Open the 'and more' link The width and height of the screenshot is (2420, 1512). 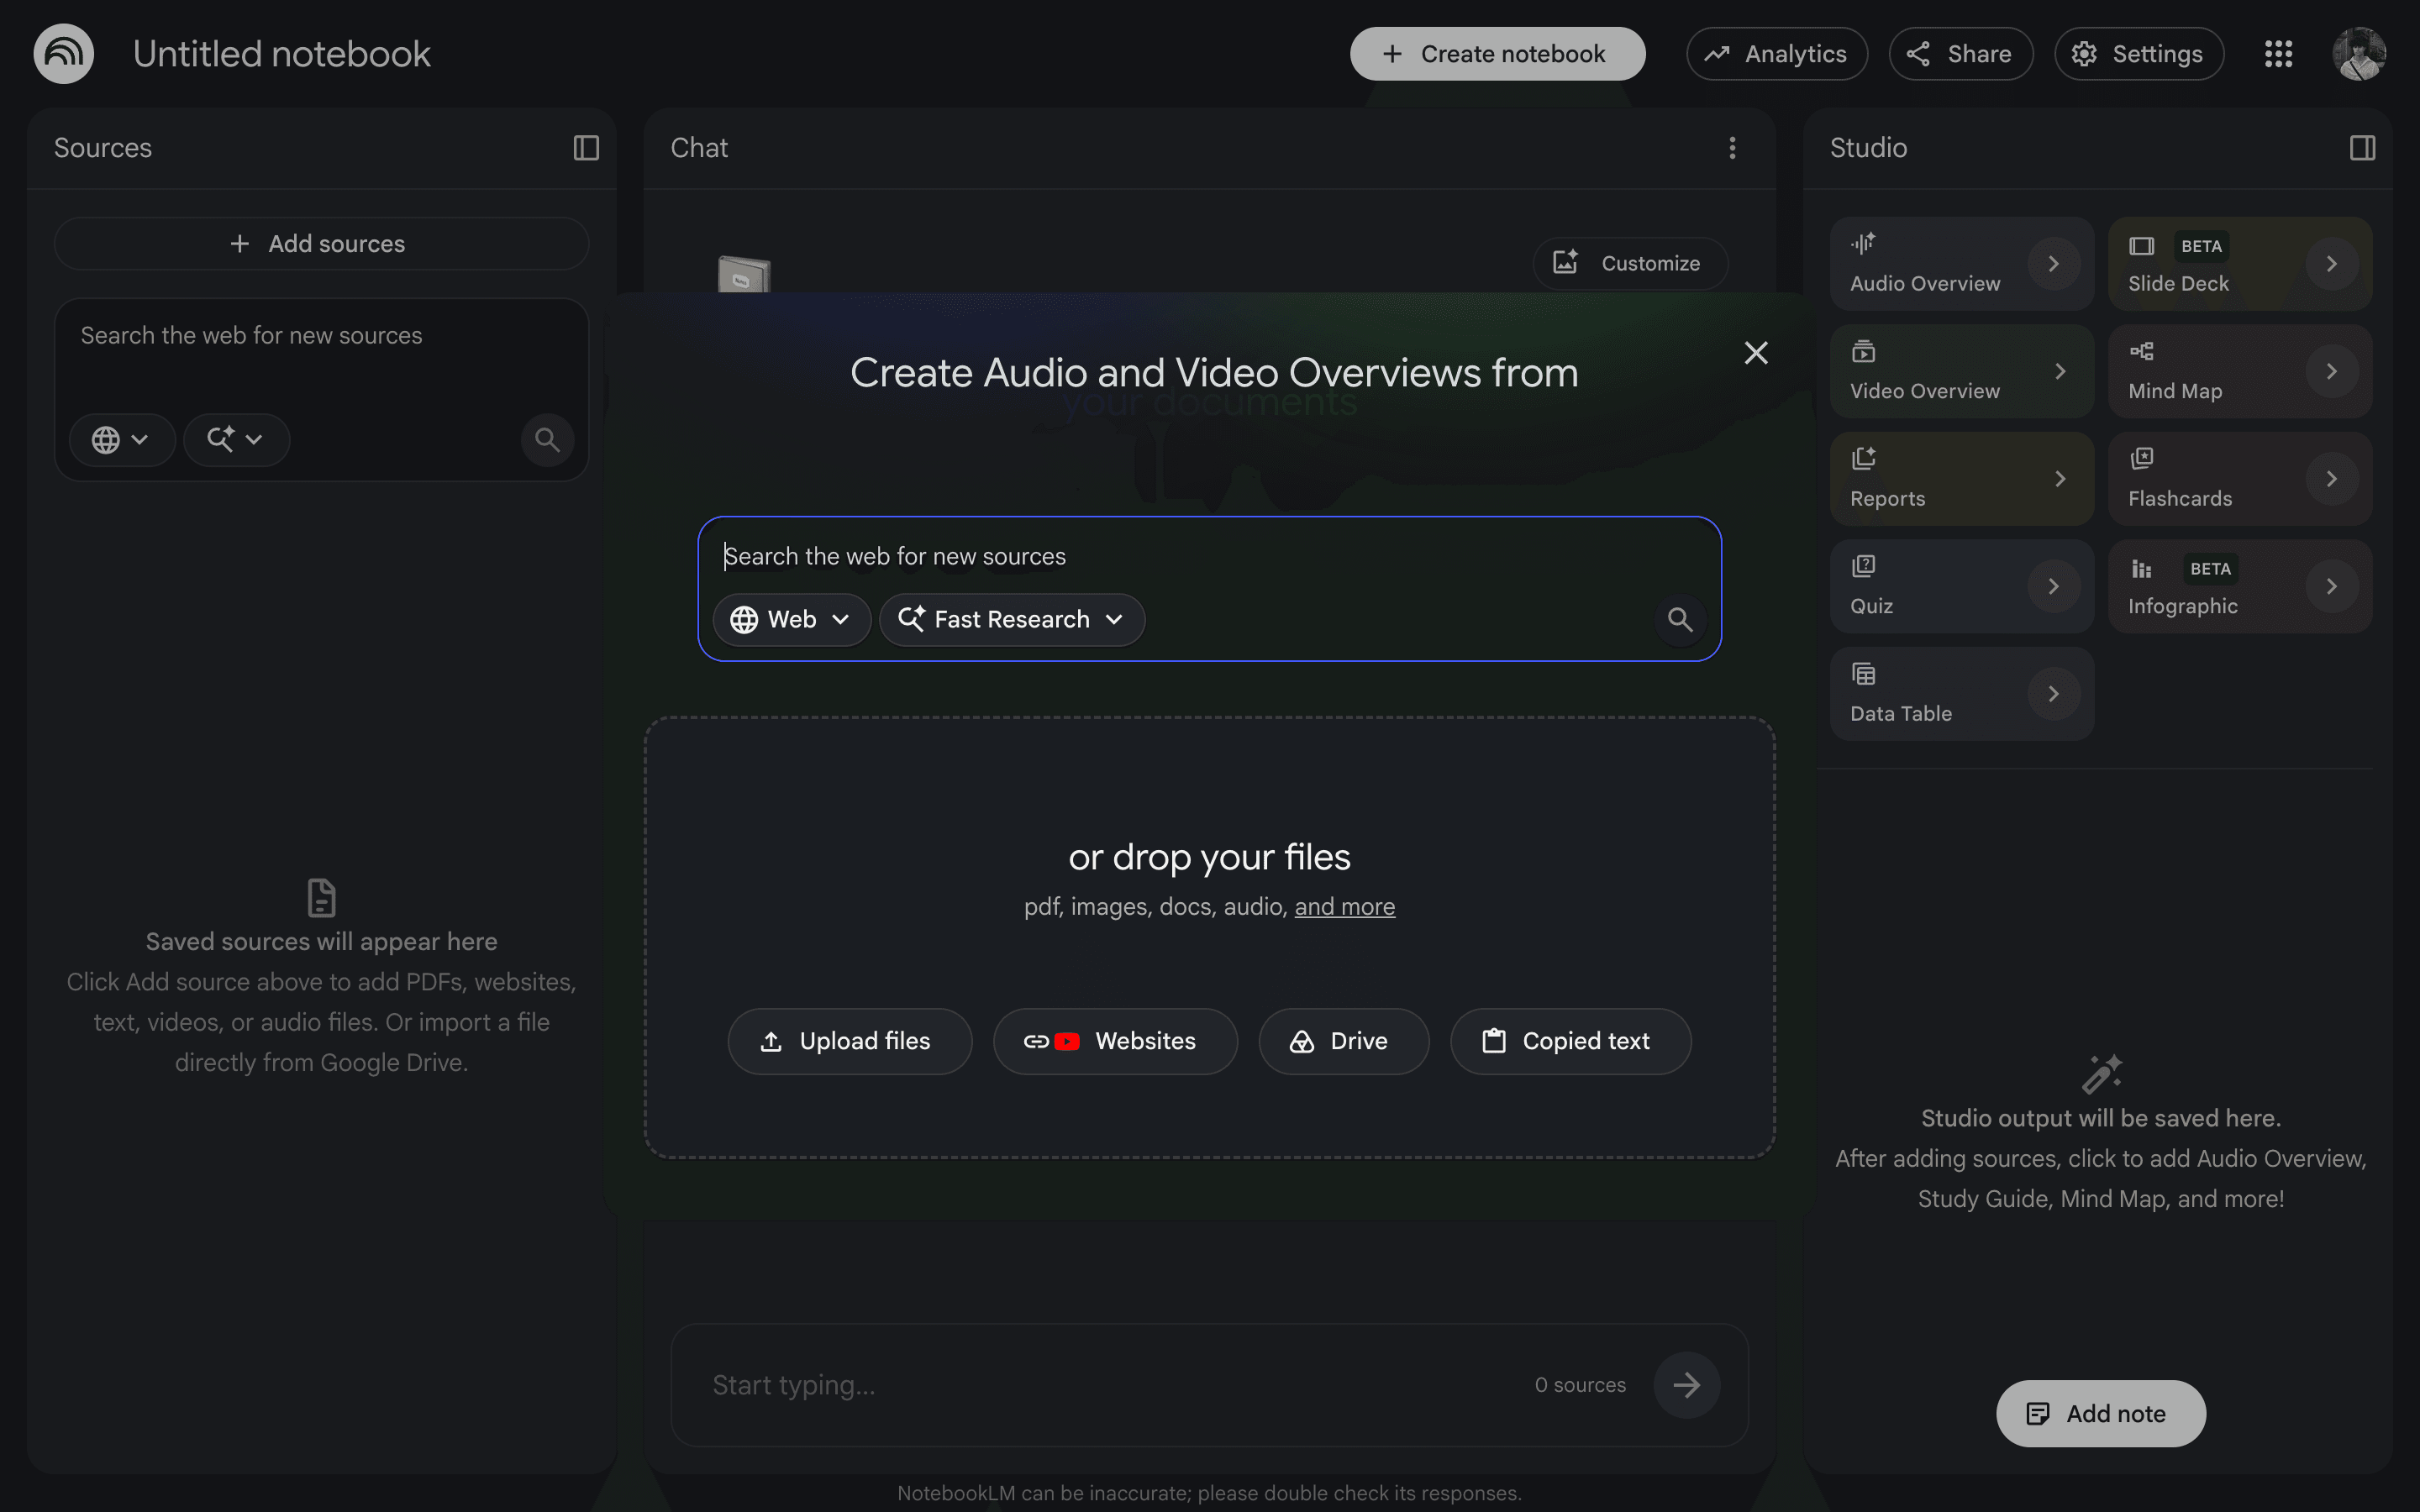[1344, 907]
